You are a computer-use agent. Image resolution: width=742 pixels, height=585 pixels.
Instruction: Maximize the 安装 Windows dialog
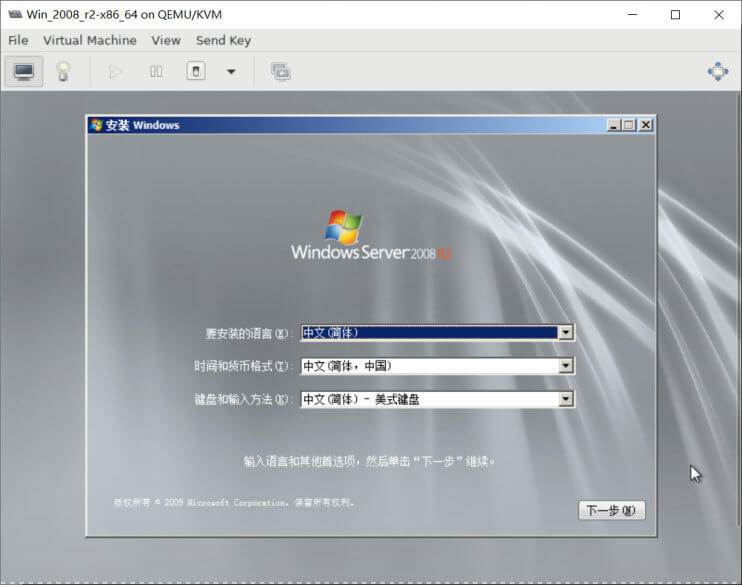[x=629, y=125]
